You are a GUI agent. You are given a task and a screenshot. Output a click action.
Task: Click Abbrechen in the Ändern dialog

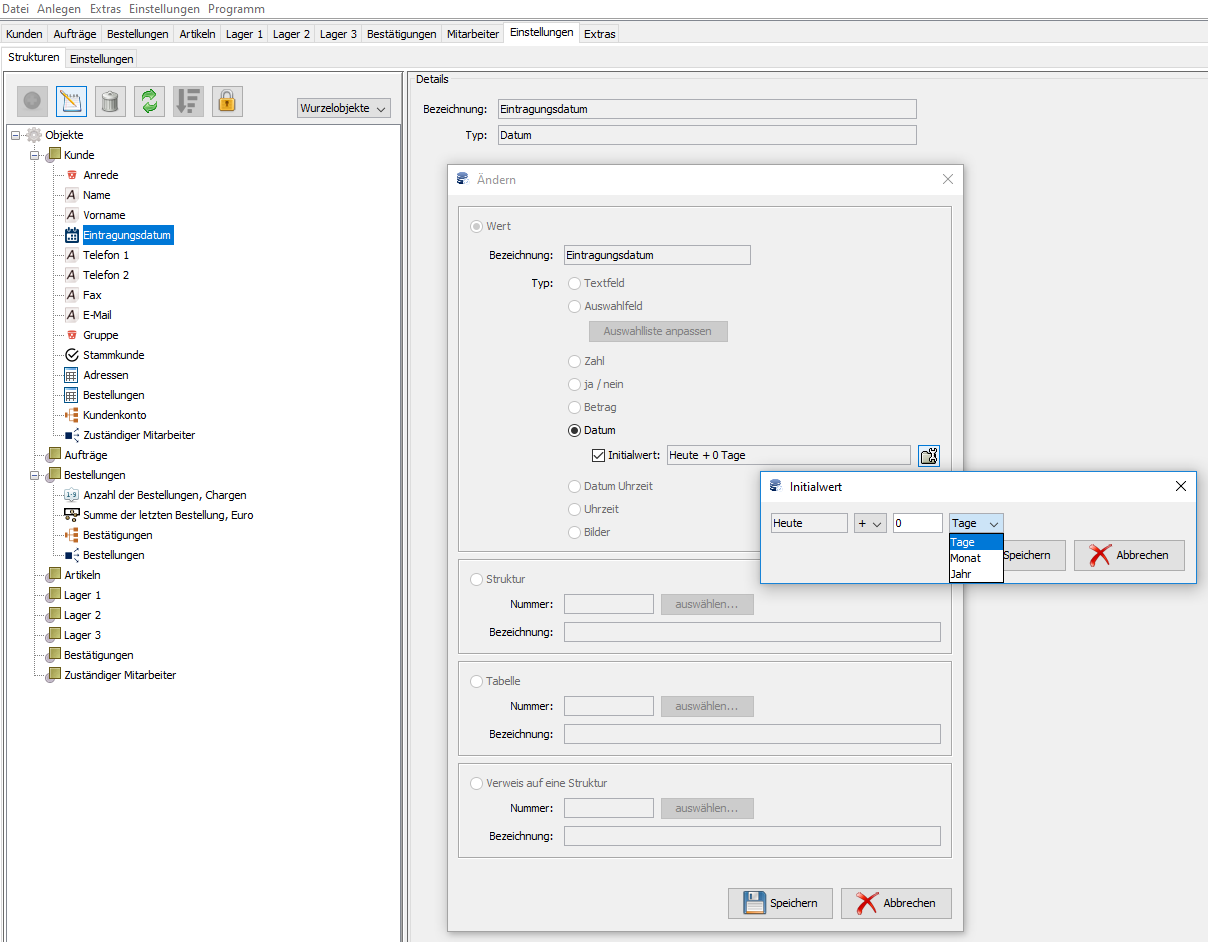click(x=896, y=903)
